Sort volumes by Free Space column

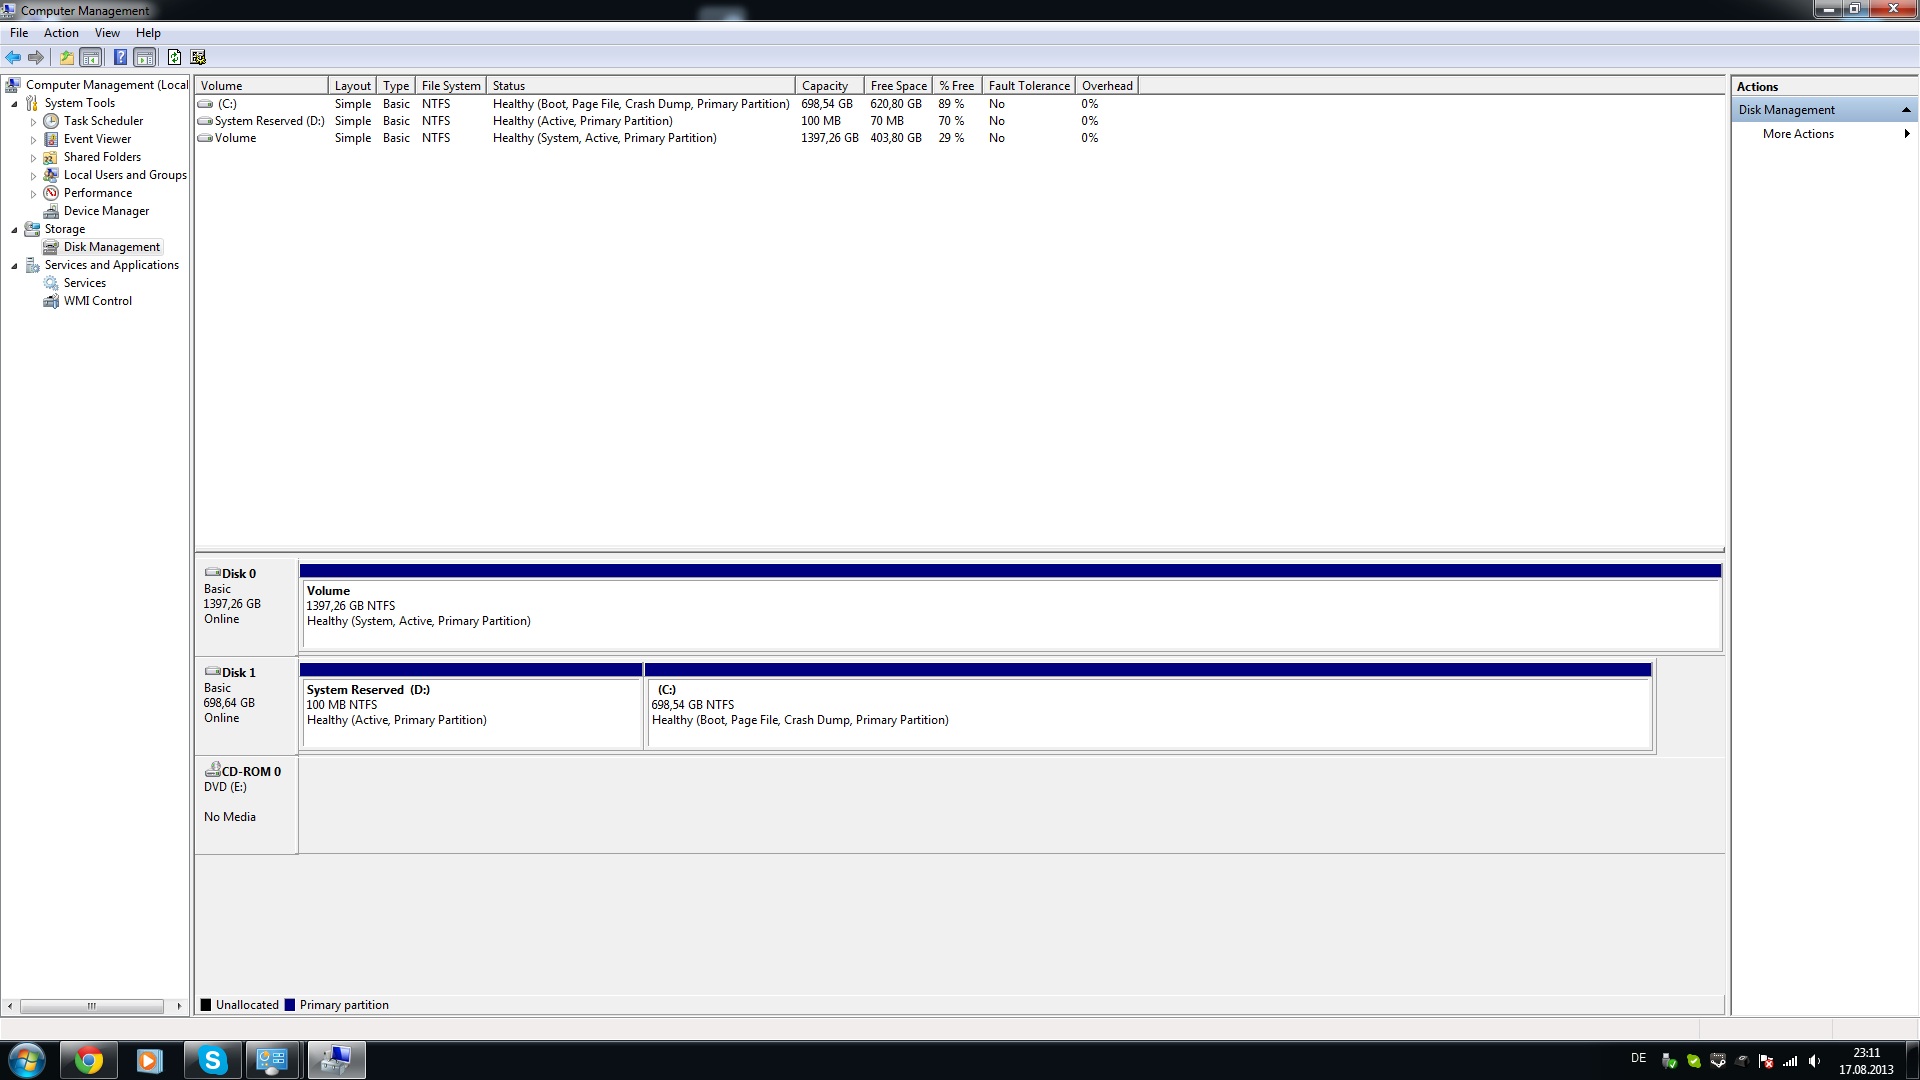[x=898, y=86]
